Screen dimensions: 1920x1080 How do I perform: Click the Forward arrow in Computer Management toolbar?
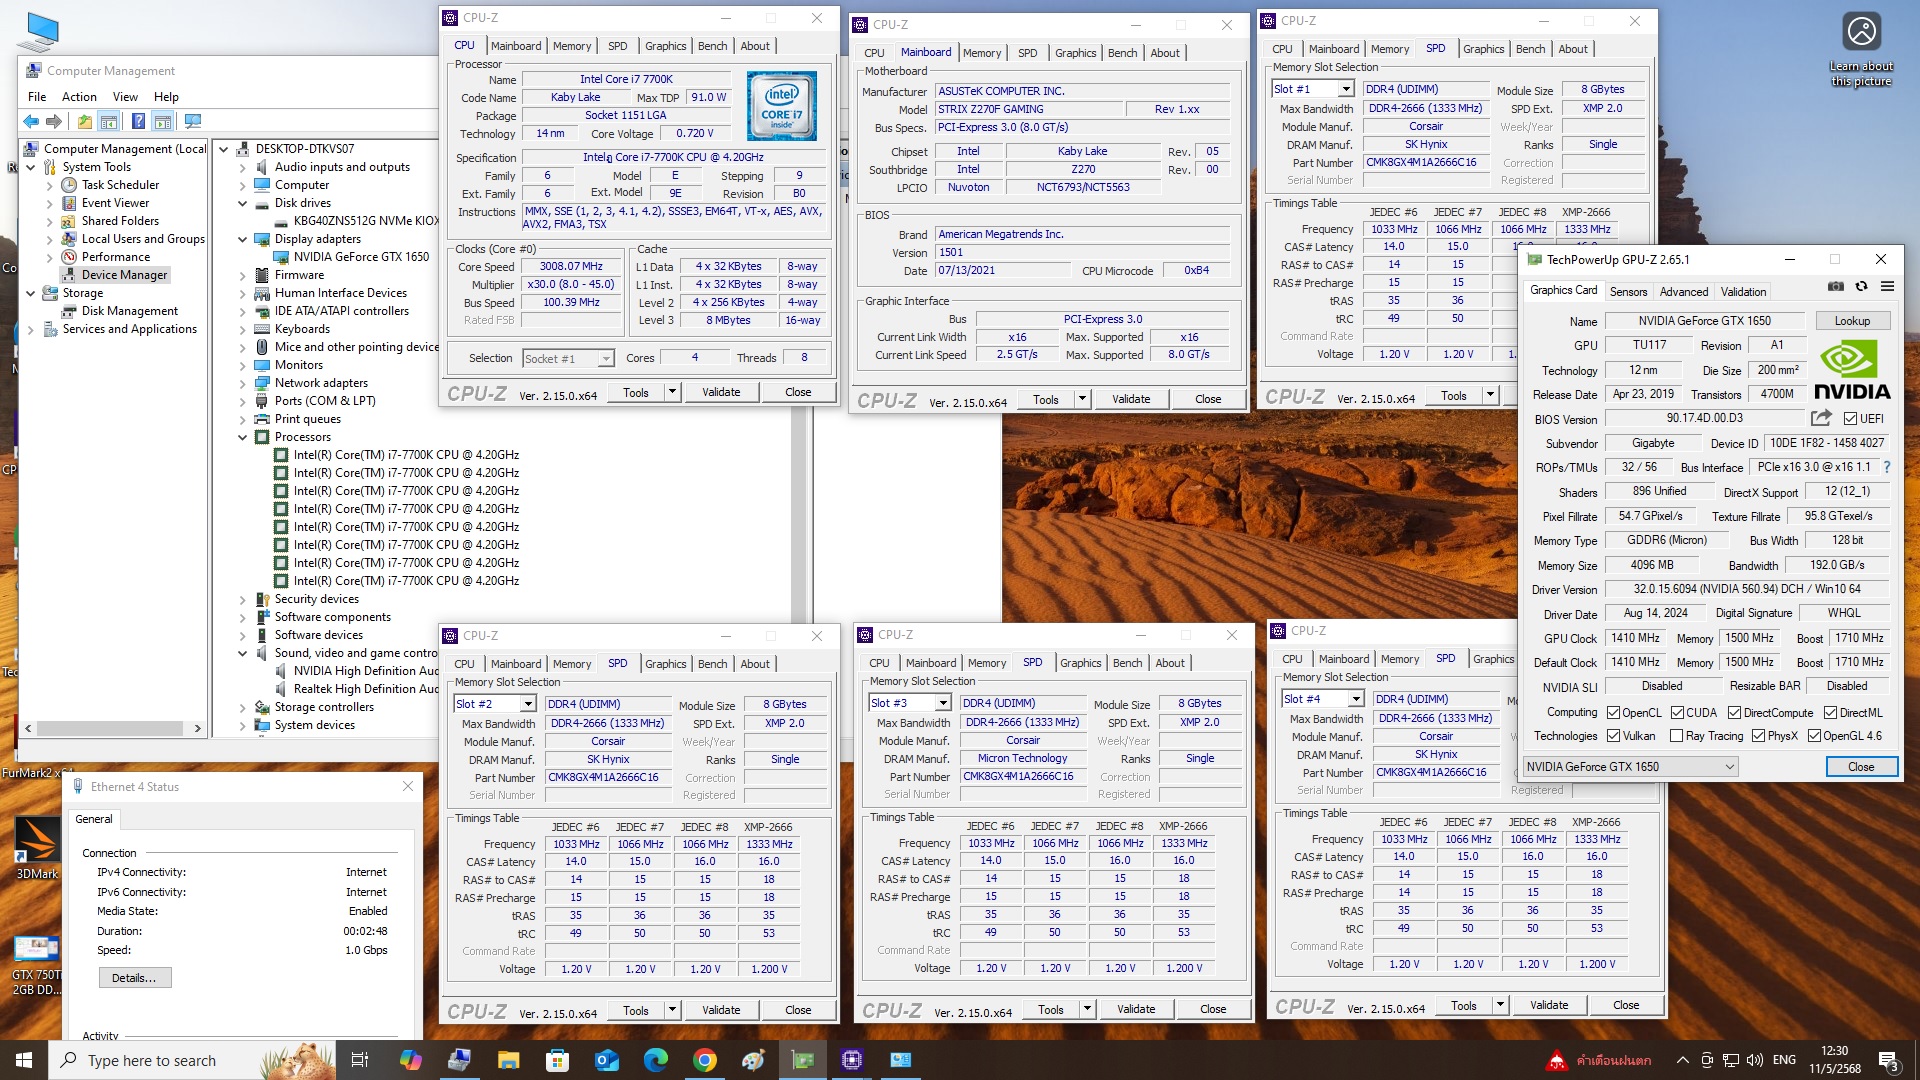[54, 122]
